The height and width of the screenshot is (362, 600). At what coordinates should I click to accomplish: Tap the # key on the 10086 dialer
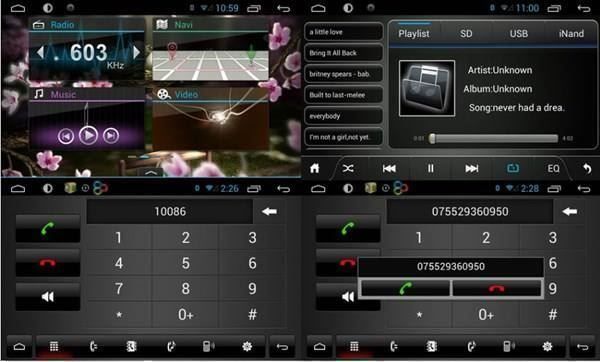[x=252, y=315]
